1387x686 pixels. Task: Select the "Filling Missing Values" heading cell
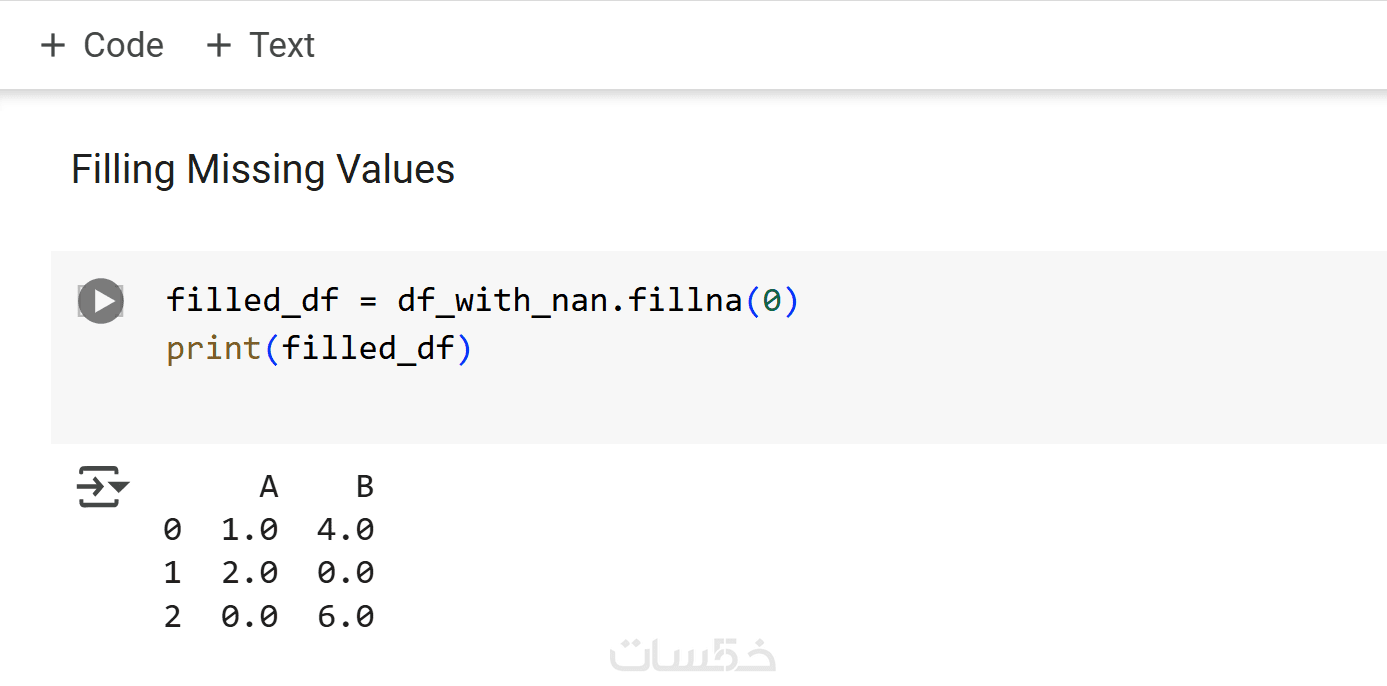[x=263, y=169]
